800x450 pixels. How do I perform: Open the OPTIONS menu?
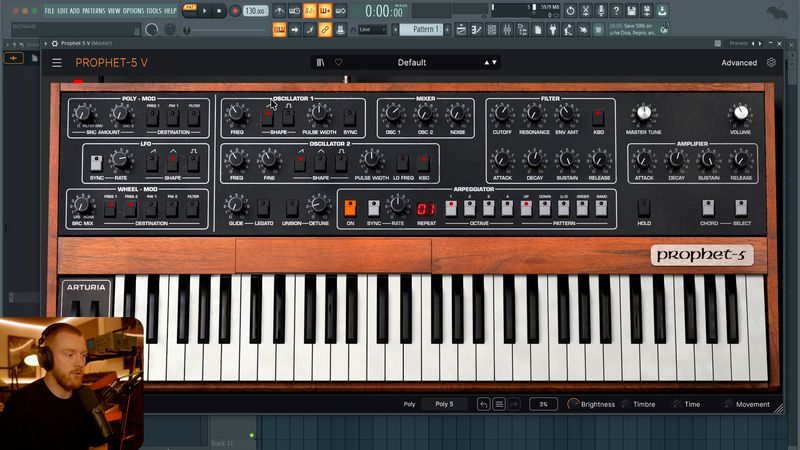[133, 11]
